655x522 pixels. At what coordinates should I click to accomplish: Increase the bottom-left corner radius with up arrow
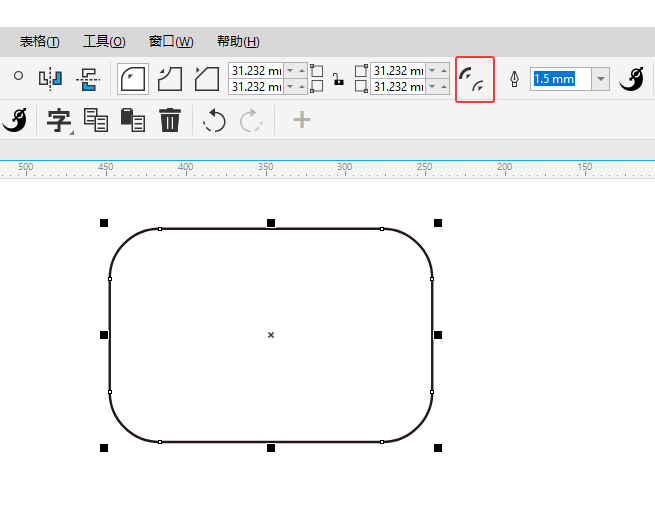(x=302, y=86)
